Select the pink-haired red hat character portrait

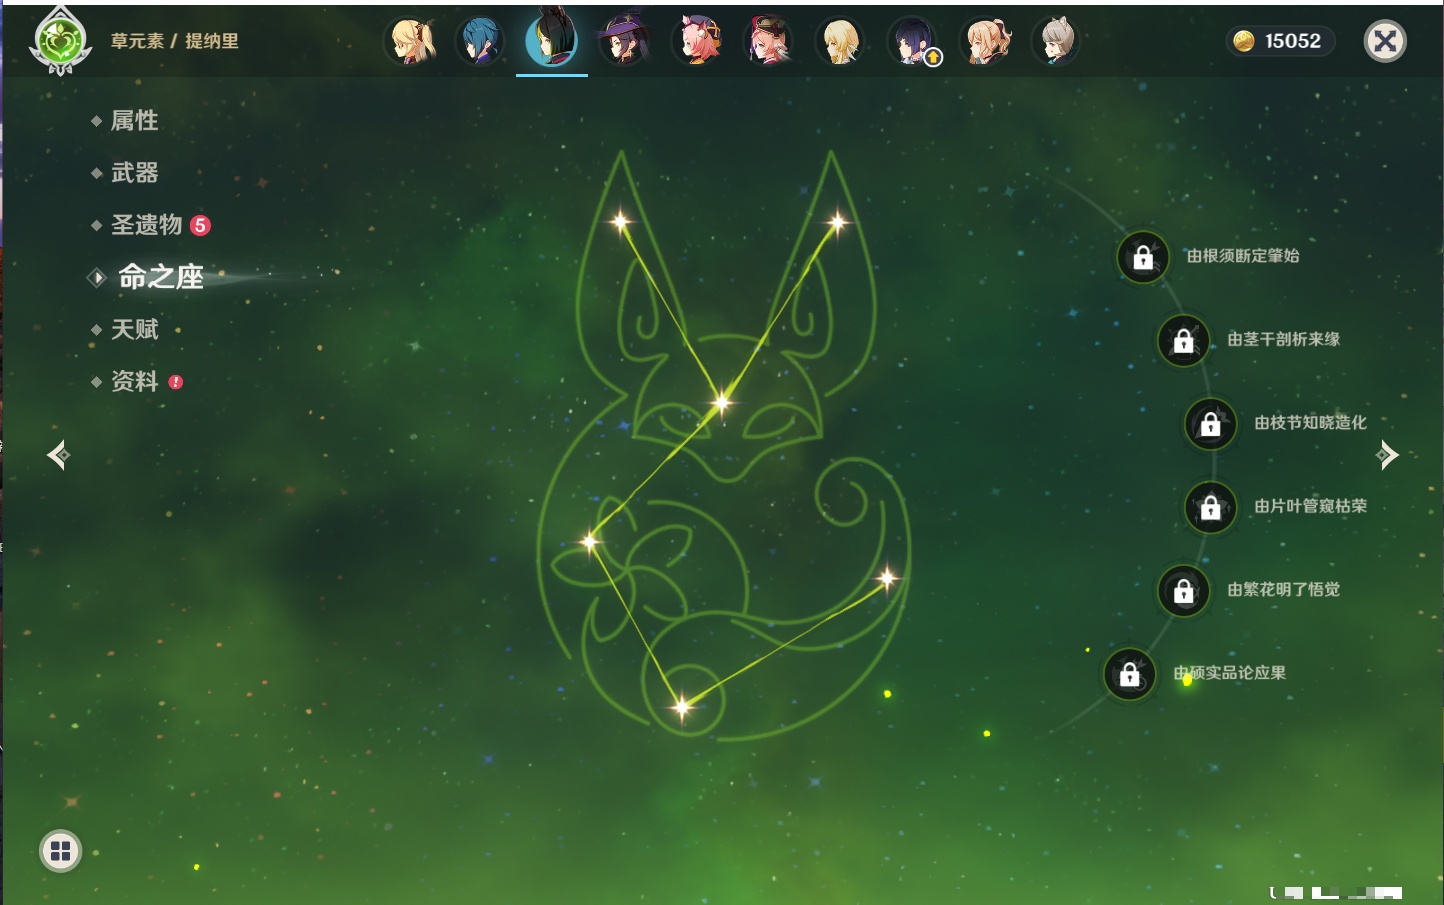[x=768, y=41]
